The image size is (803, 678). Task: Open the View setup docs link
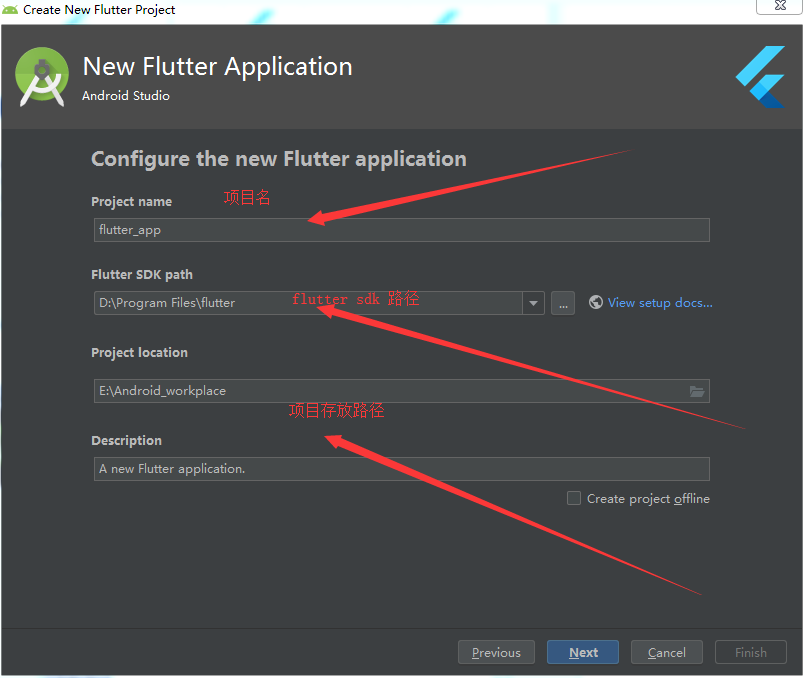tap(660, 302)
